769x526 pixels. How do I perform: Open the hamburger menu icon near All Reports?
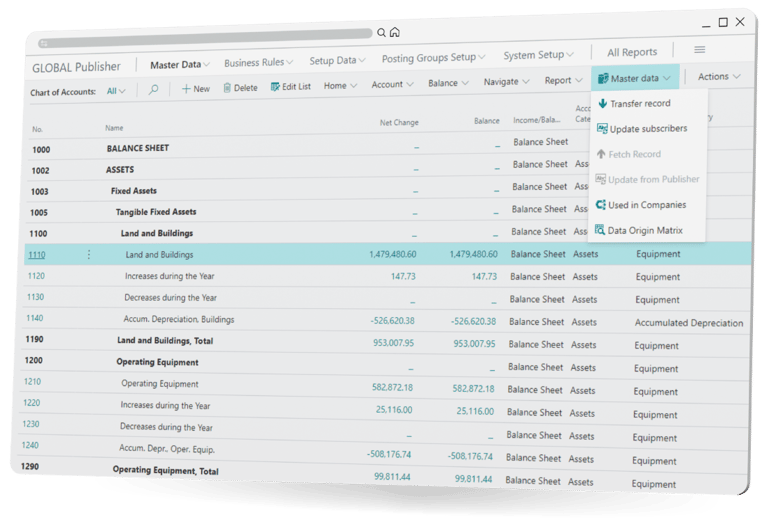point(700,50)
